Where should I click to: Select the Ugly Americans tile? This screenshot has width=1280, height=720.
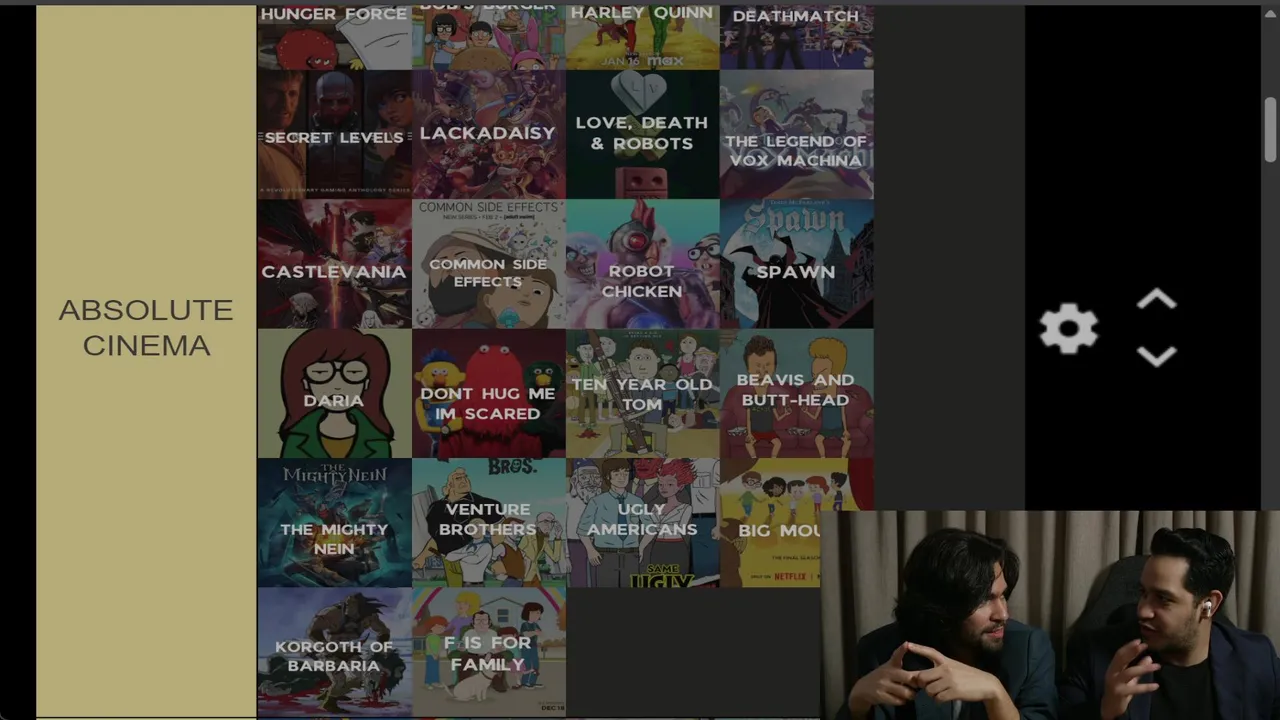click(x=642, y=522)
